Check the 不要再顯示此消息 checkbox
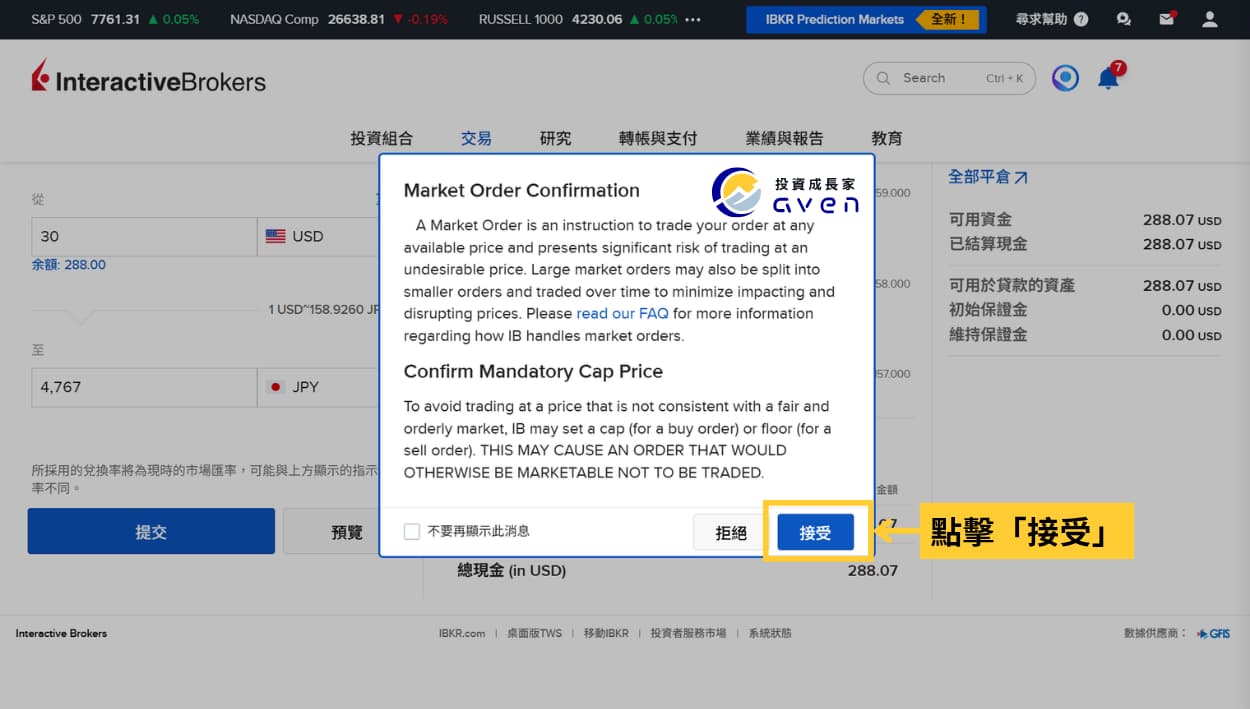This screenshot has height=709, width=1250. pyautogui.click(x=411, y=531)
